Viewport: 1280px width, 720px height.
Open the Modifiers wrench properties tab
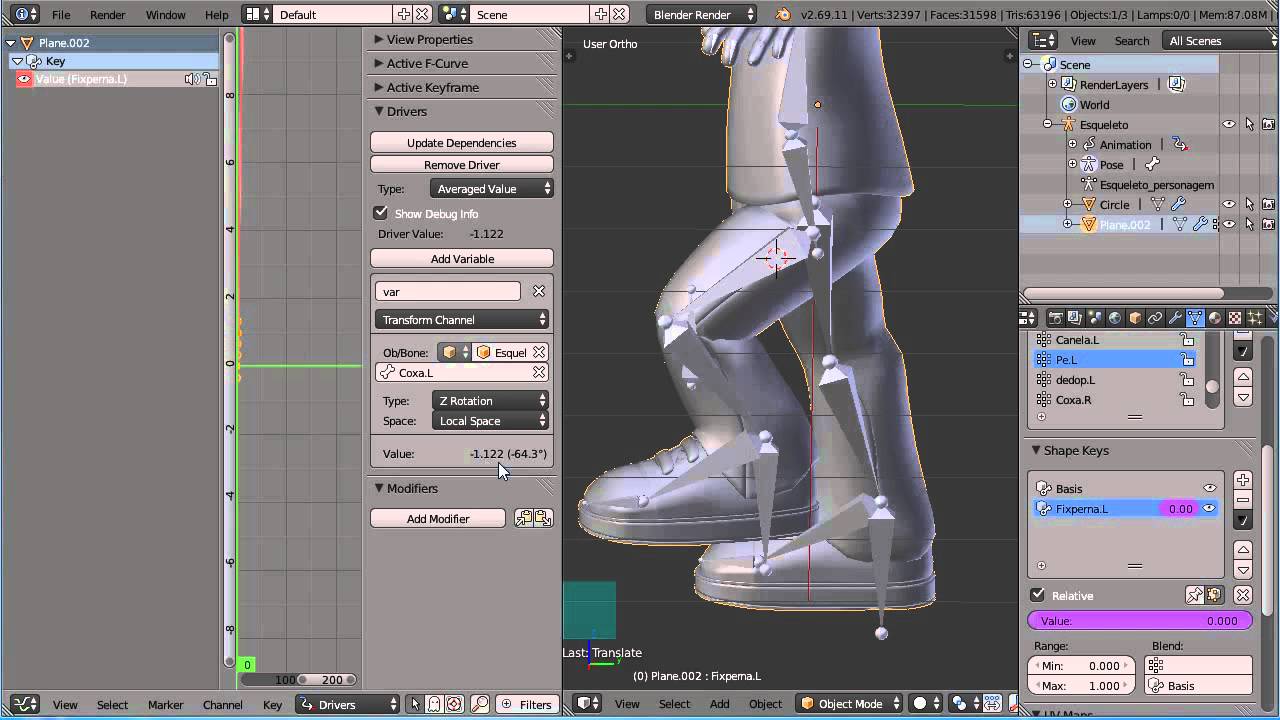[1175, 318]
